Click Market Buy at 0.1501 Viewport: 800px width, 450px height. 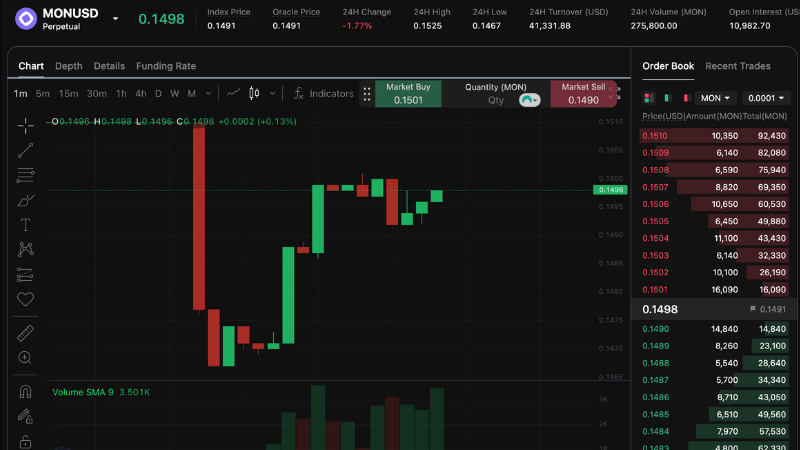408,94
